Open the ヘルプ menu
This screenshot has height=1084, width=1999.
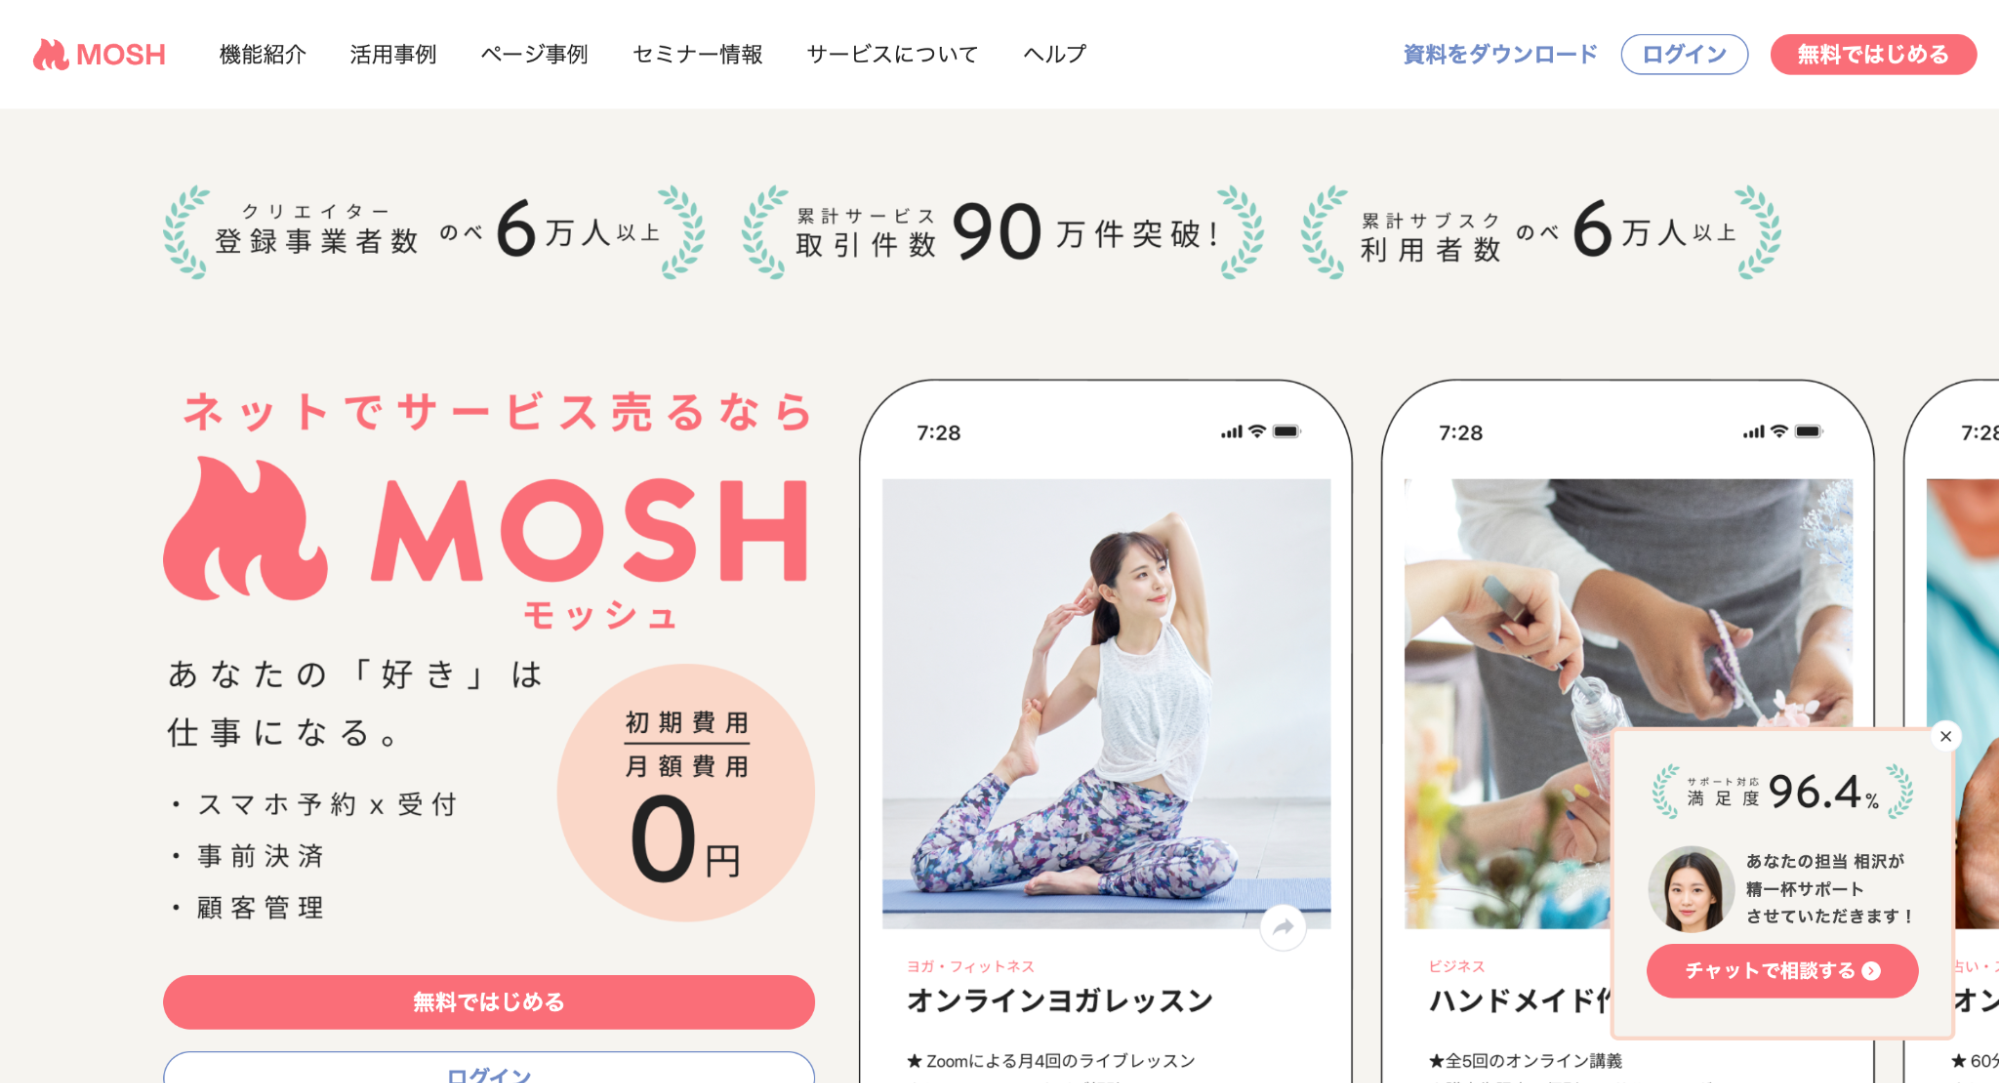pos(1054,54)
